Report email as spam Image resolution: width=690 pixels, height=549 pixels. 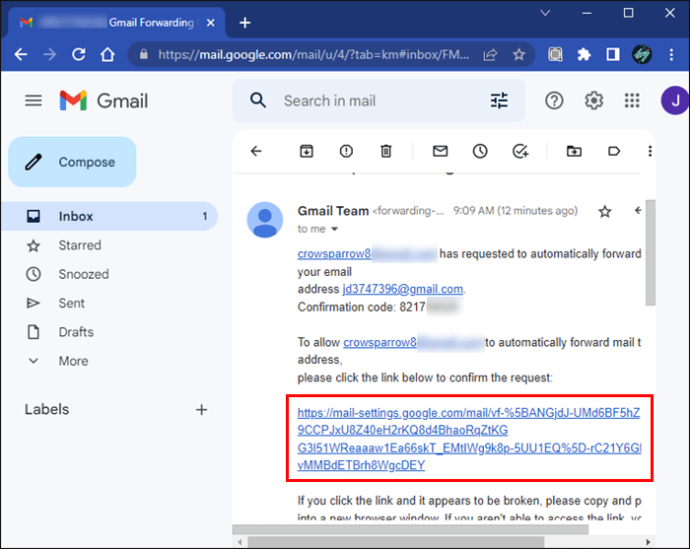pos(346,151)
